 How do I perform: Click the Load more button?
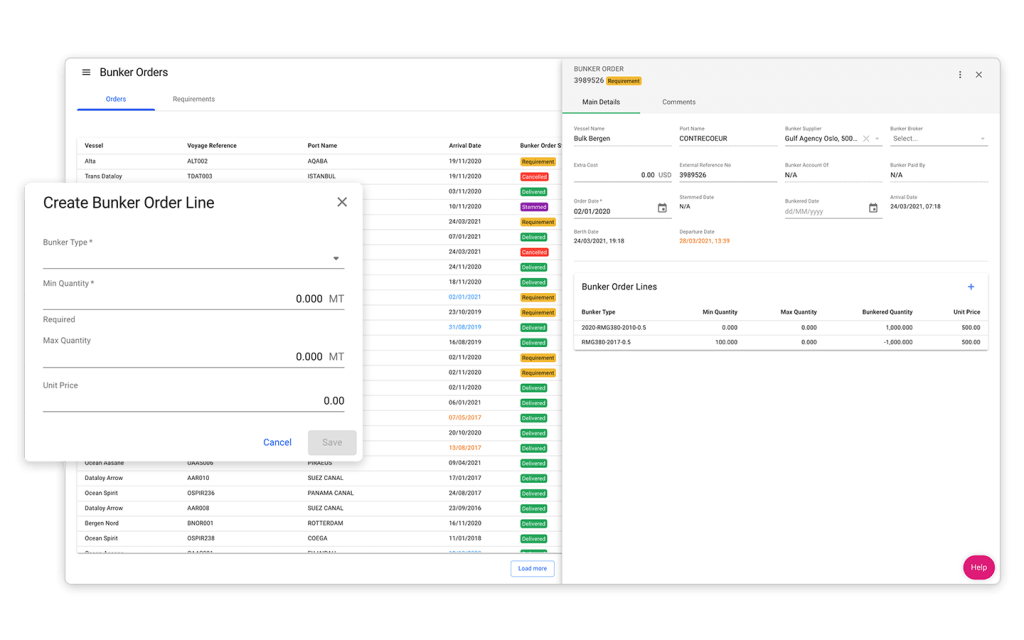[530, 567]
